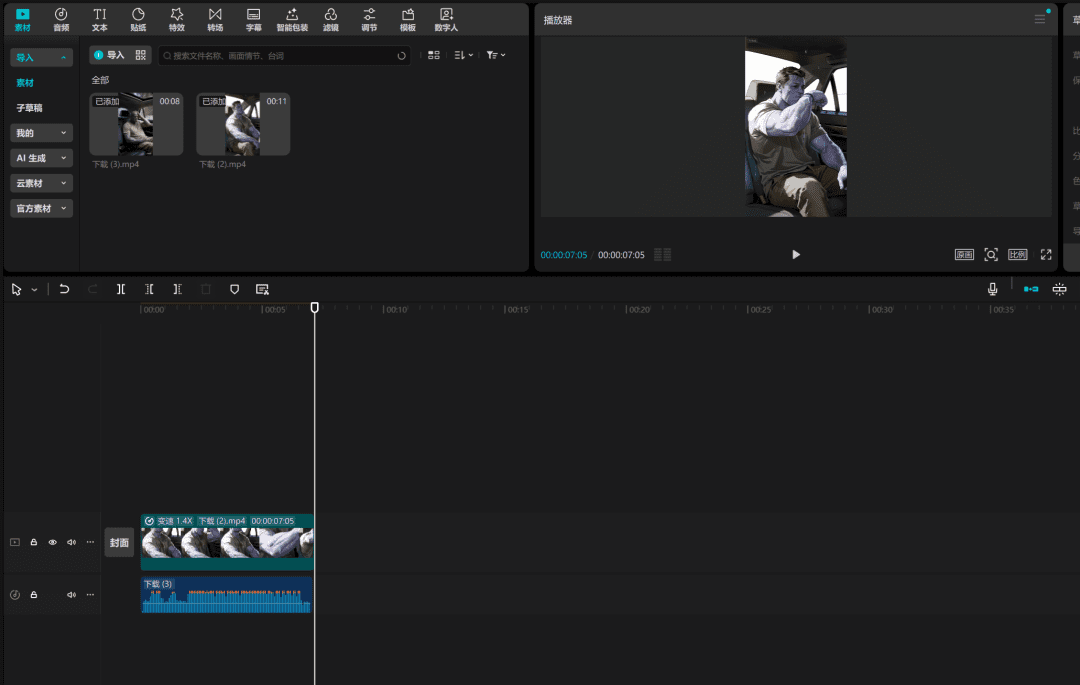Start voiceover recording with the microphone
Image resolution: width=1080 pixels, height=685 pixels.
(x=993, y=289)
